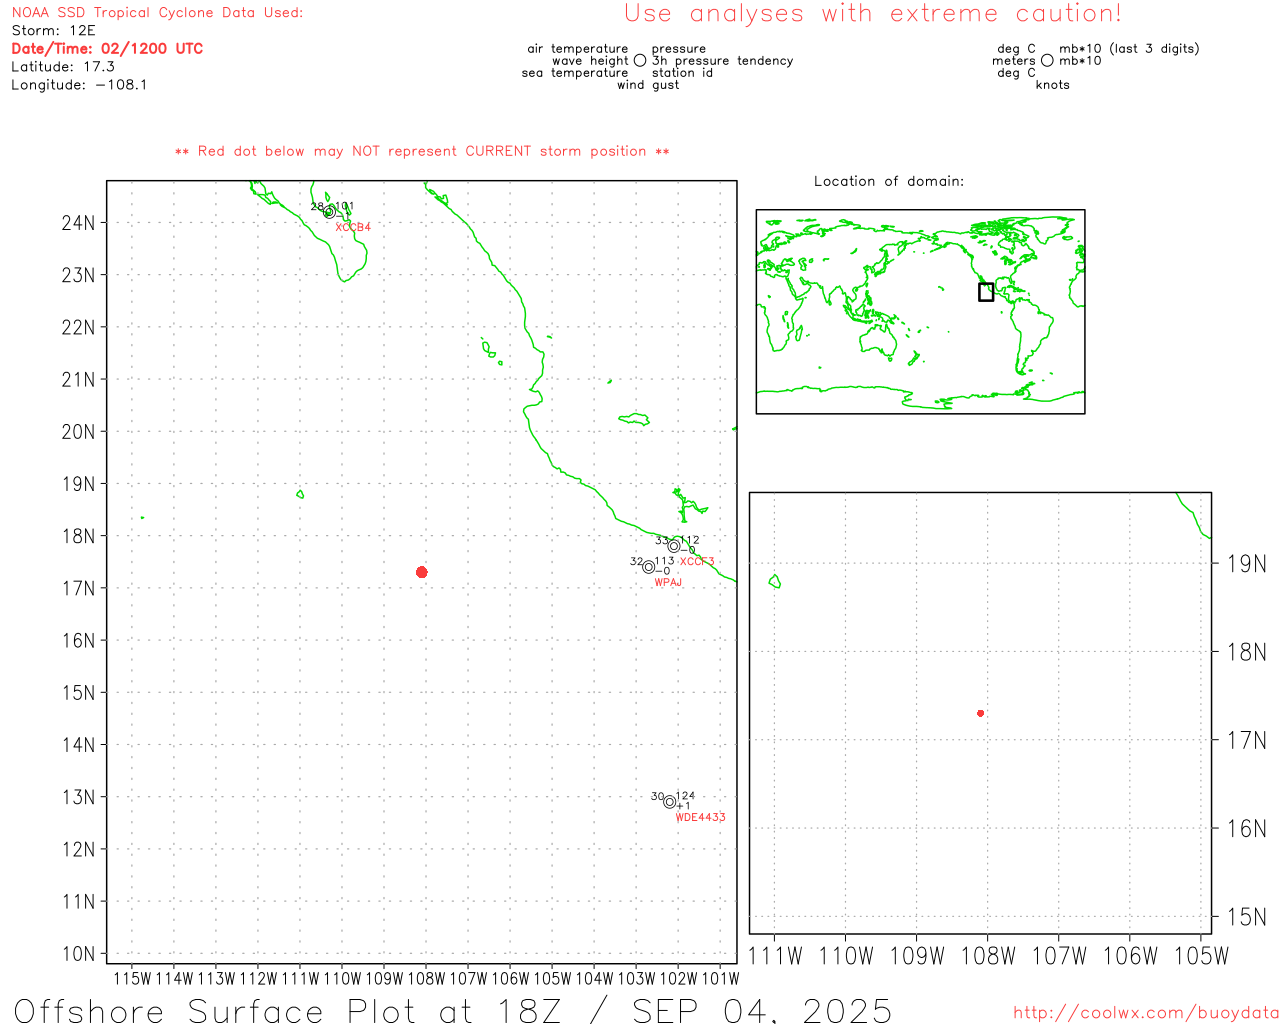Click the 111W label on inset map
This screenshot has width=1280, height=1024.
click(x=775, y=956)
